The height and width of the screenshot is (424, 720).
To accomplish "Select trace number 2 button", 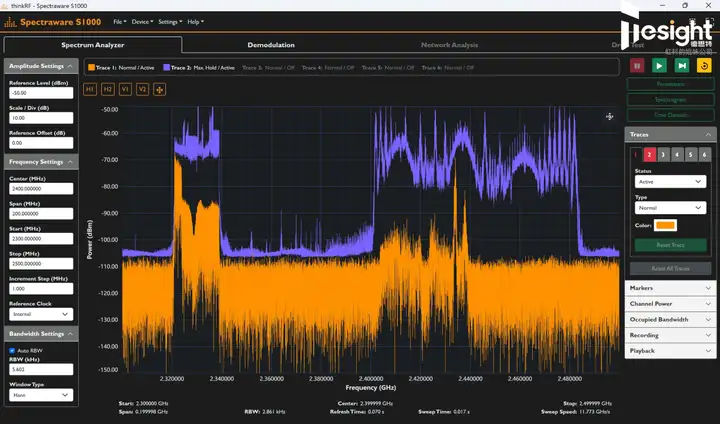I will click(649, 154).
